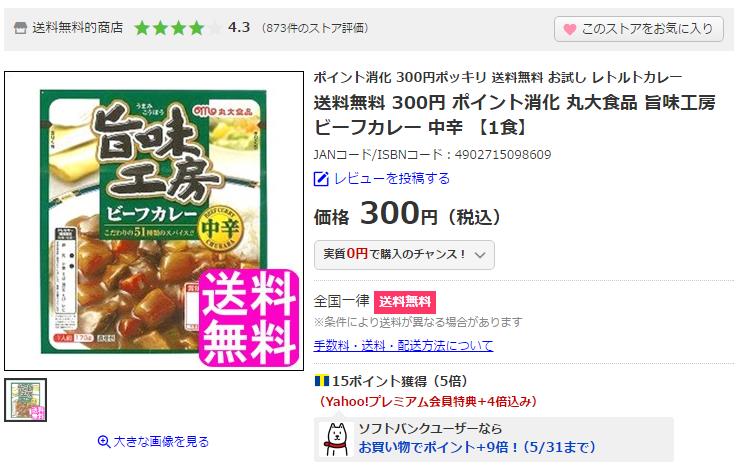Image resolution: width=740 pixels, height=471 pixels.
Task: Click the magnifier zoom icon below image
Action: (103, 442)
